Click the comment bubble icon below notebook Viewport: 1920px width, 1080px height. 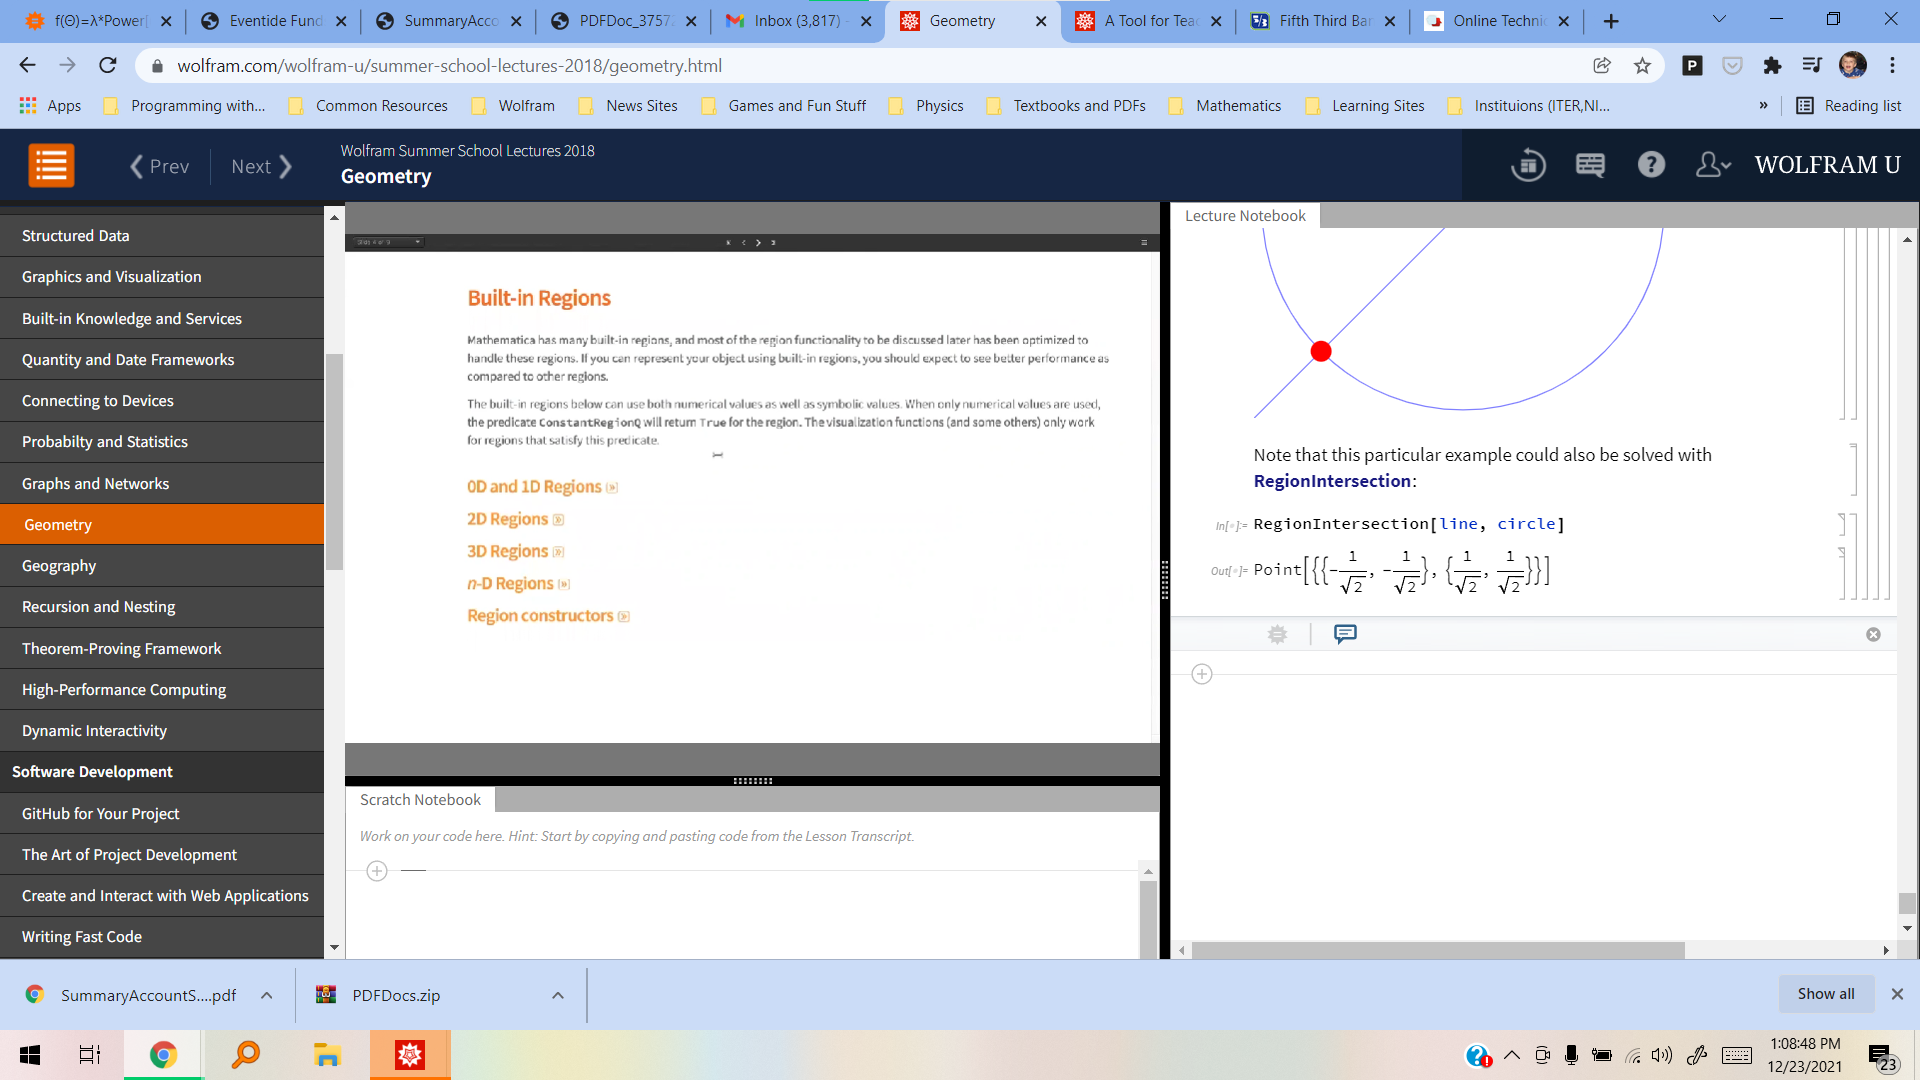[x=1345, y=634]
